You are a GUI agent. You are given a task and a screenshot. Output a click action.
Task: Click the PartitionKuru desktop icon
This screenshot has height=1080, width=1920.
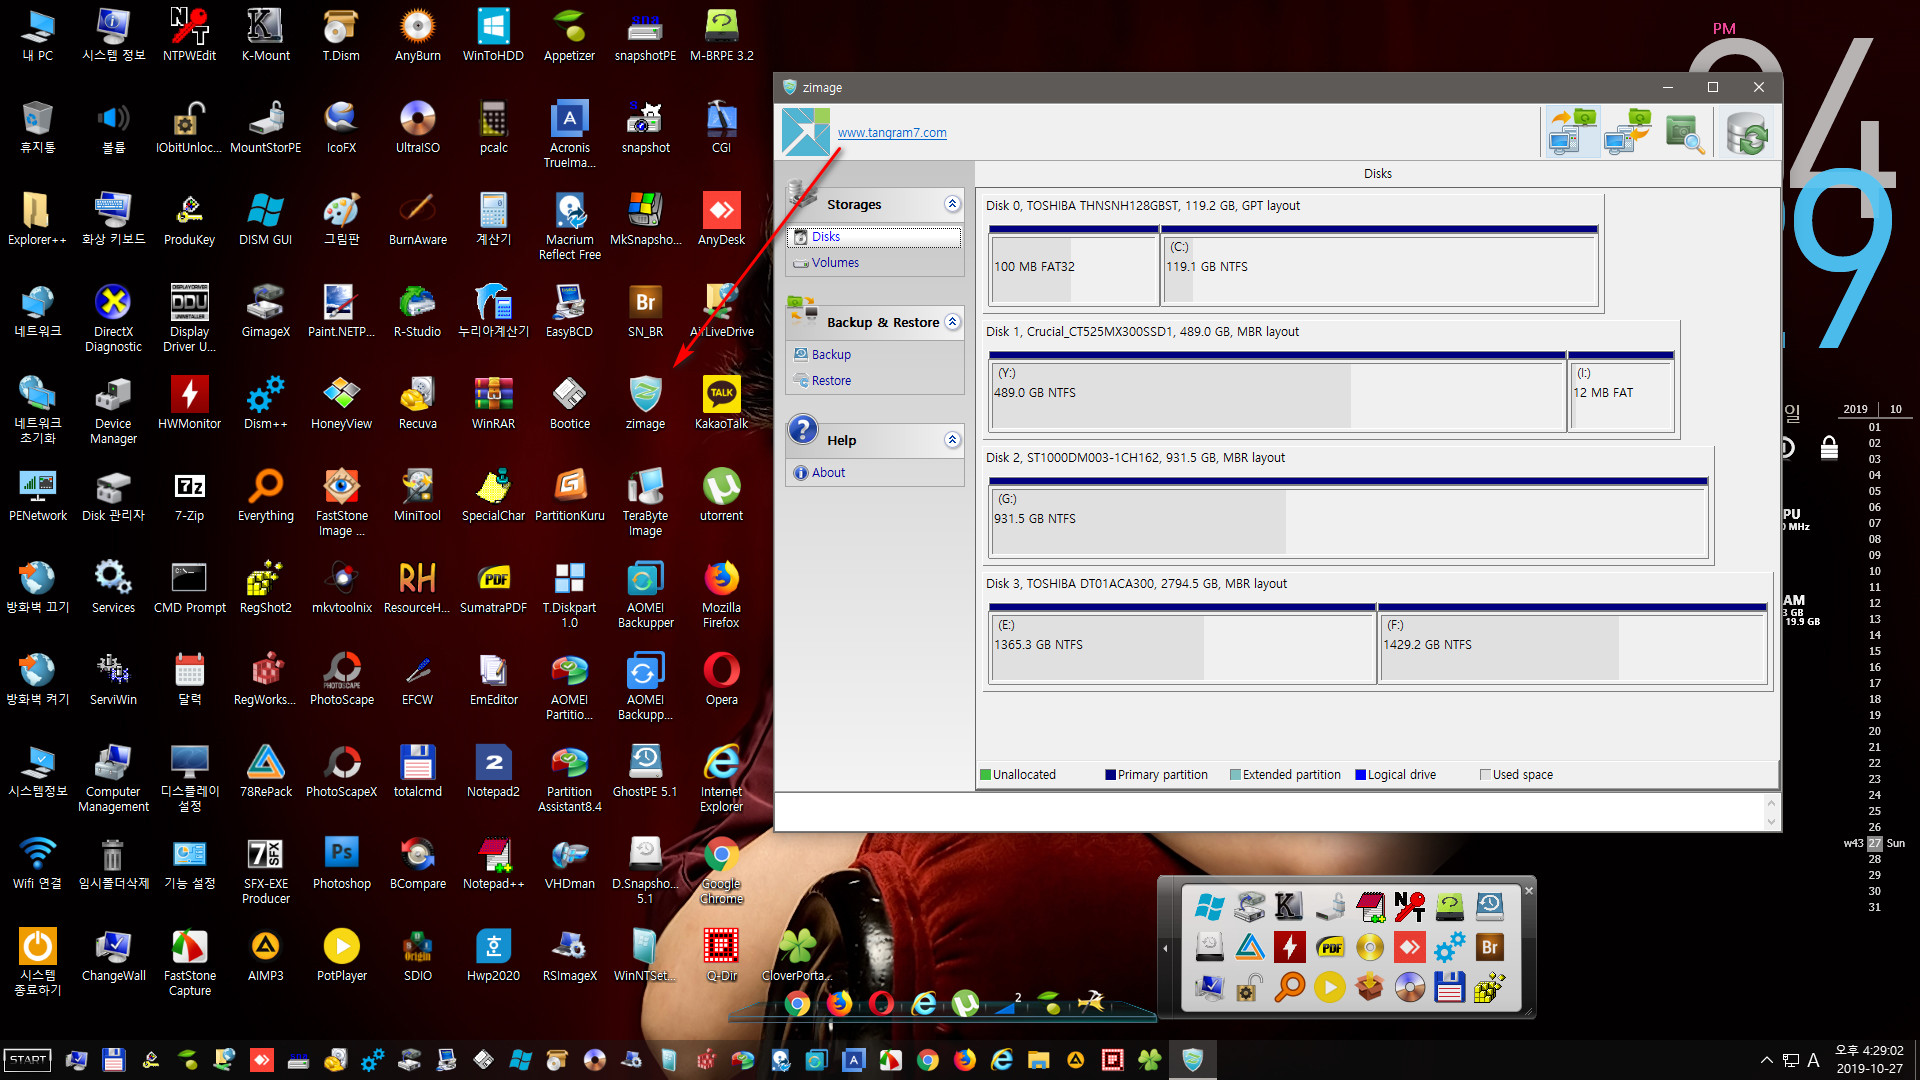569,494
